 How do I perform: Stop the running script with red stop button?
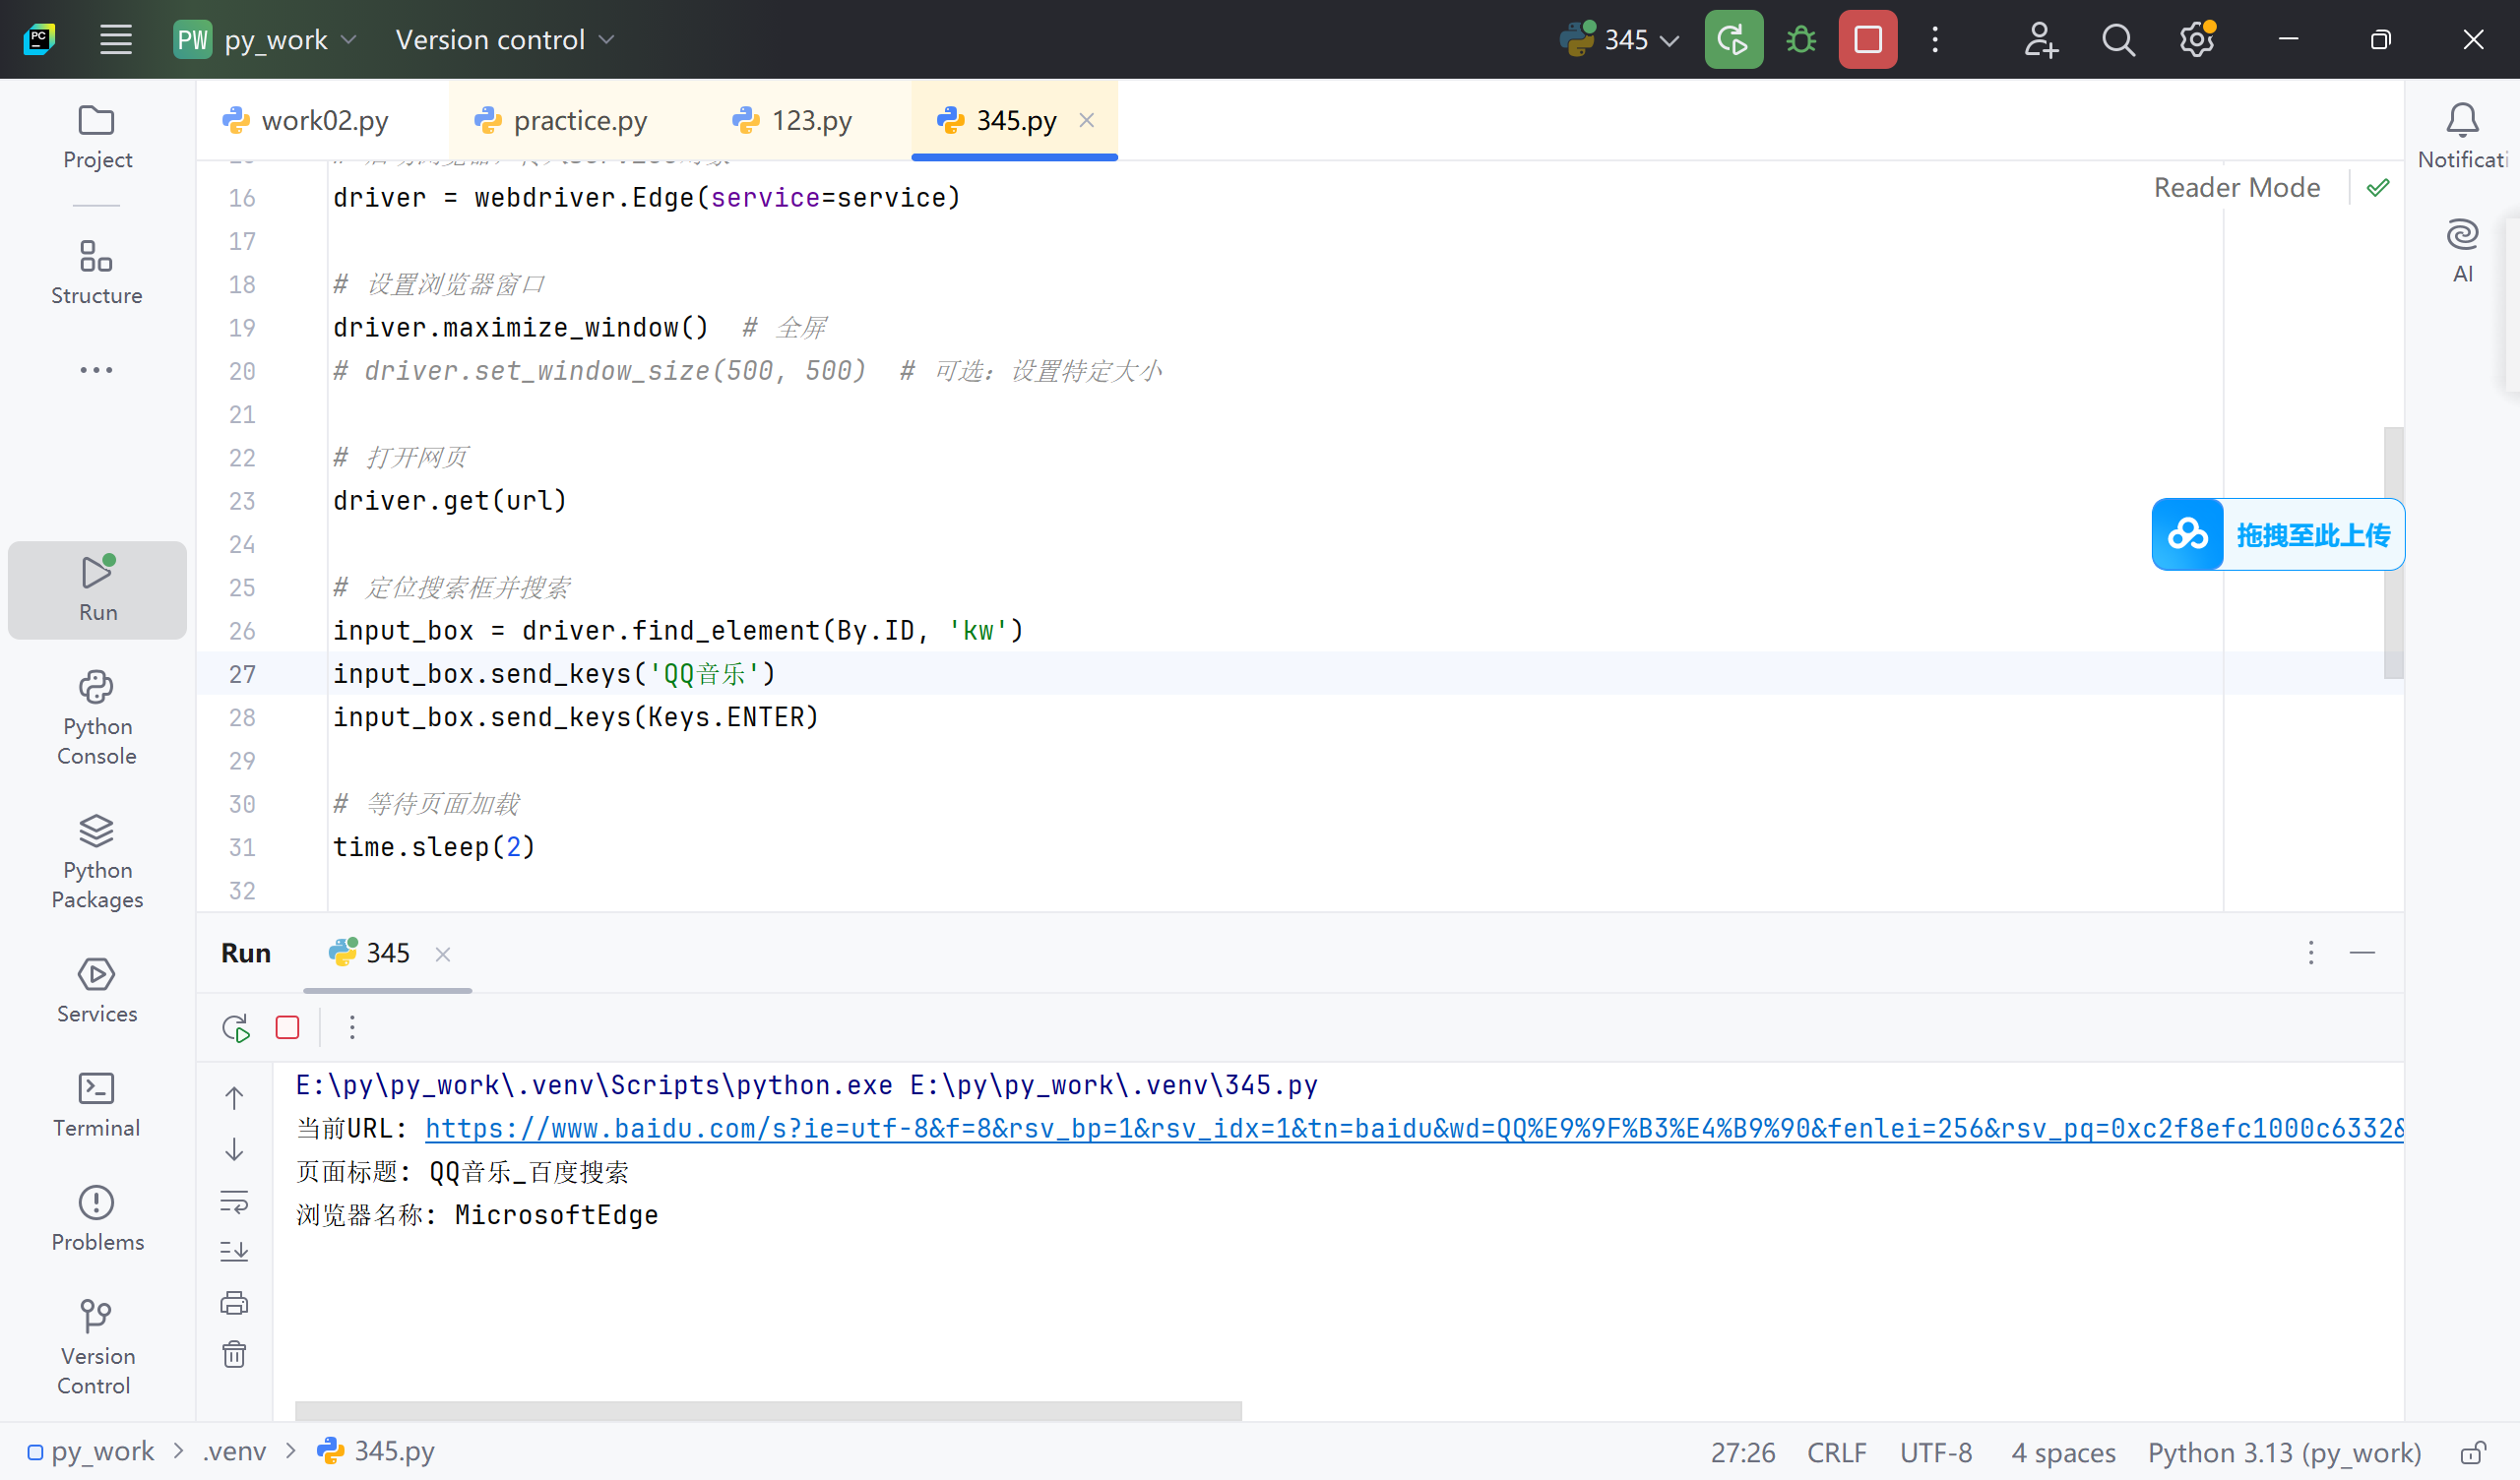pos(1867,40)
